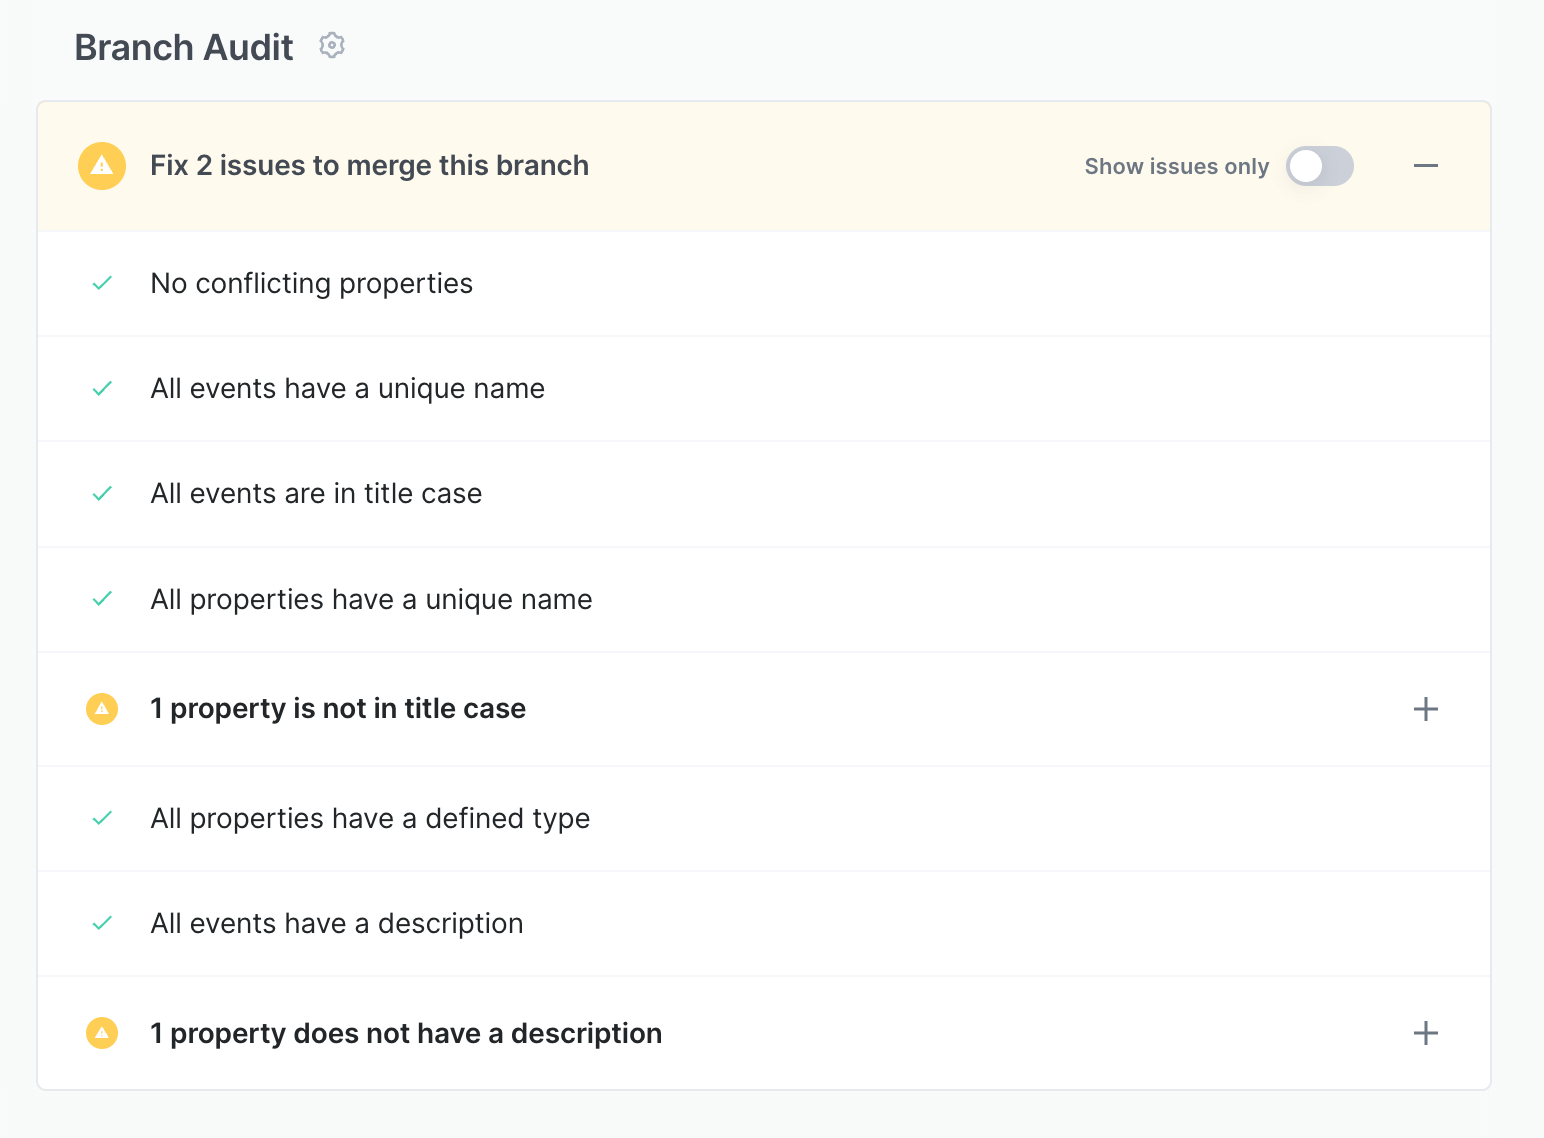Screen dimensions: 1544x1138
Task: Click the checkmark beside All events are in title case
Action: [x=101, y=494]
